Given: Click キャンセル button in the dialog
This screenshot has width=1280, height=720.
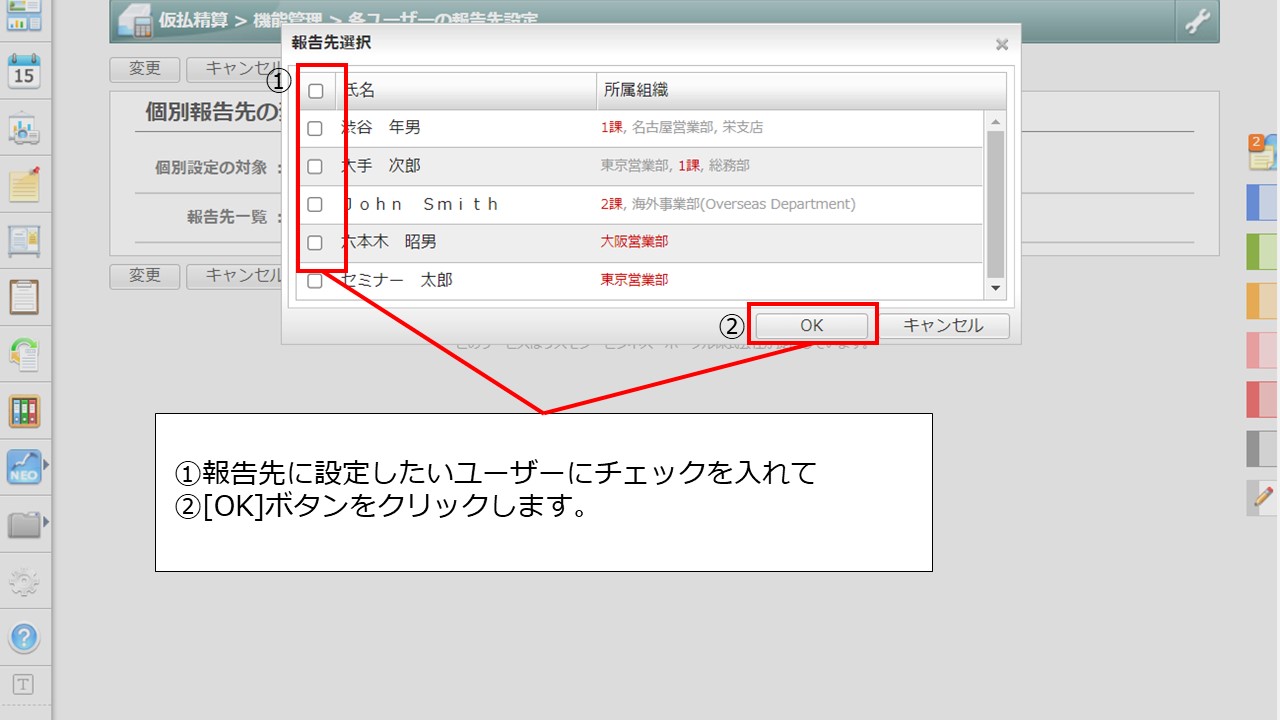Looking at the screenshot, I should (943, 325).
